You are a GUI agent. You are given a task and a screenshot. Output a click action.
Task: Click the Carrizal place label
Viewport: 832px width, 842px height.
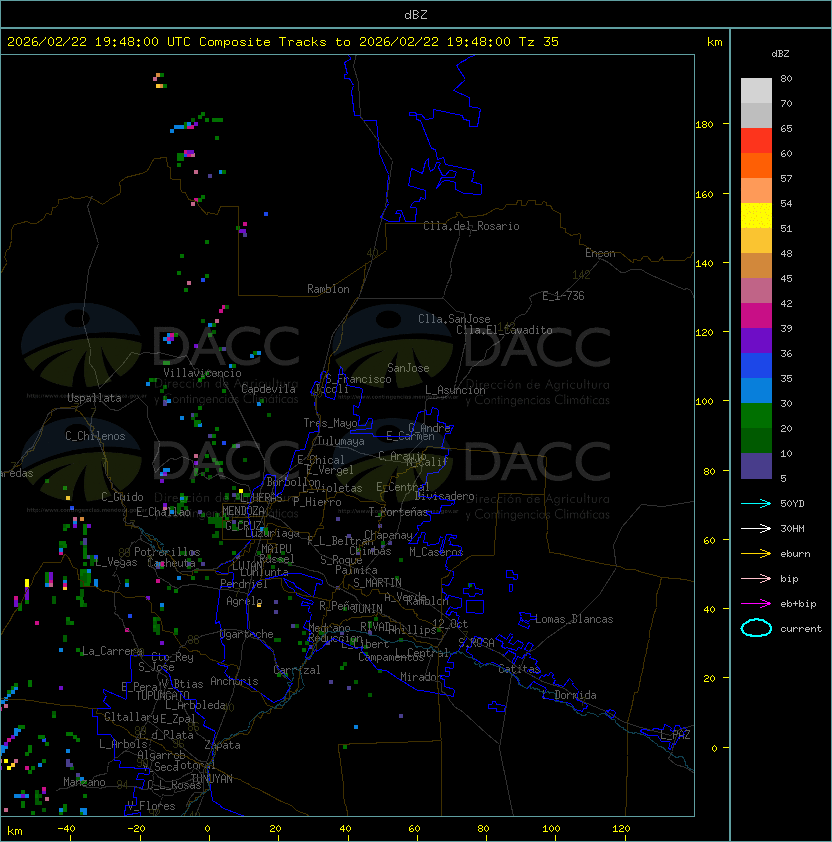297,670
